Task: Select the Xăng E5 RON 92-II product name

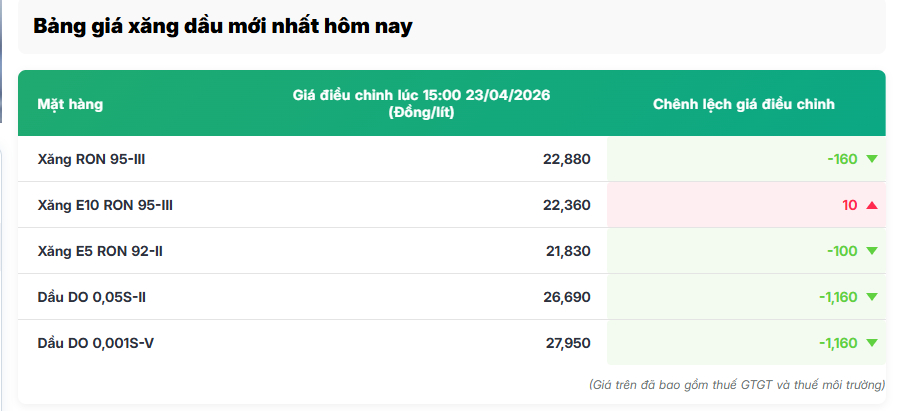Action: click(x=100, y=251)
